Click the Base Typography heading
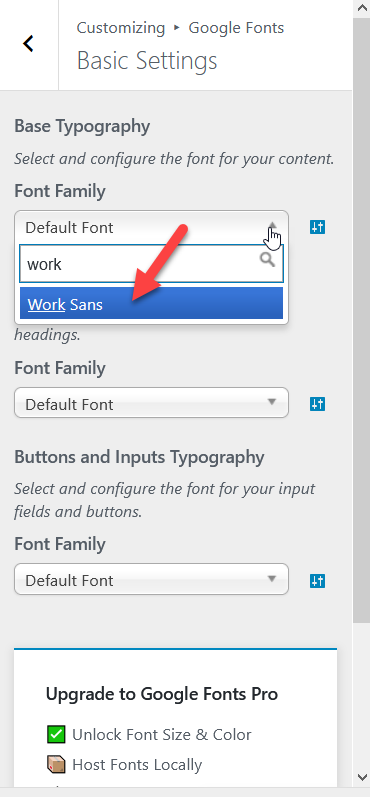 point(82,126)
